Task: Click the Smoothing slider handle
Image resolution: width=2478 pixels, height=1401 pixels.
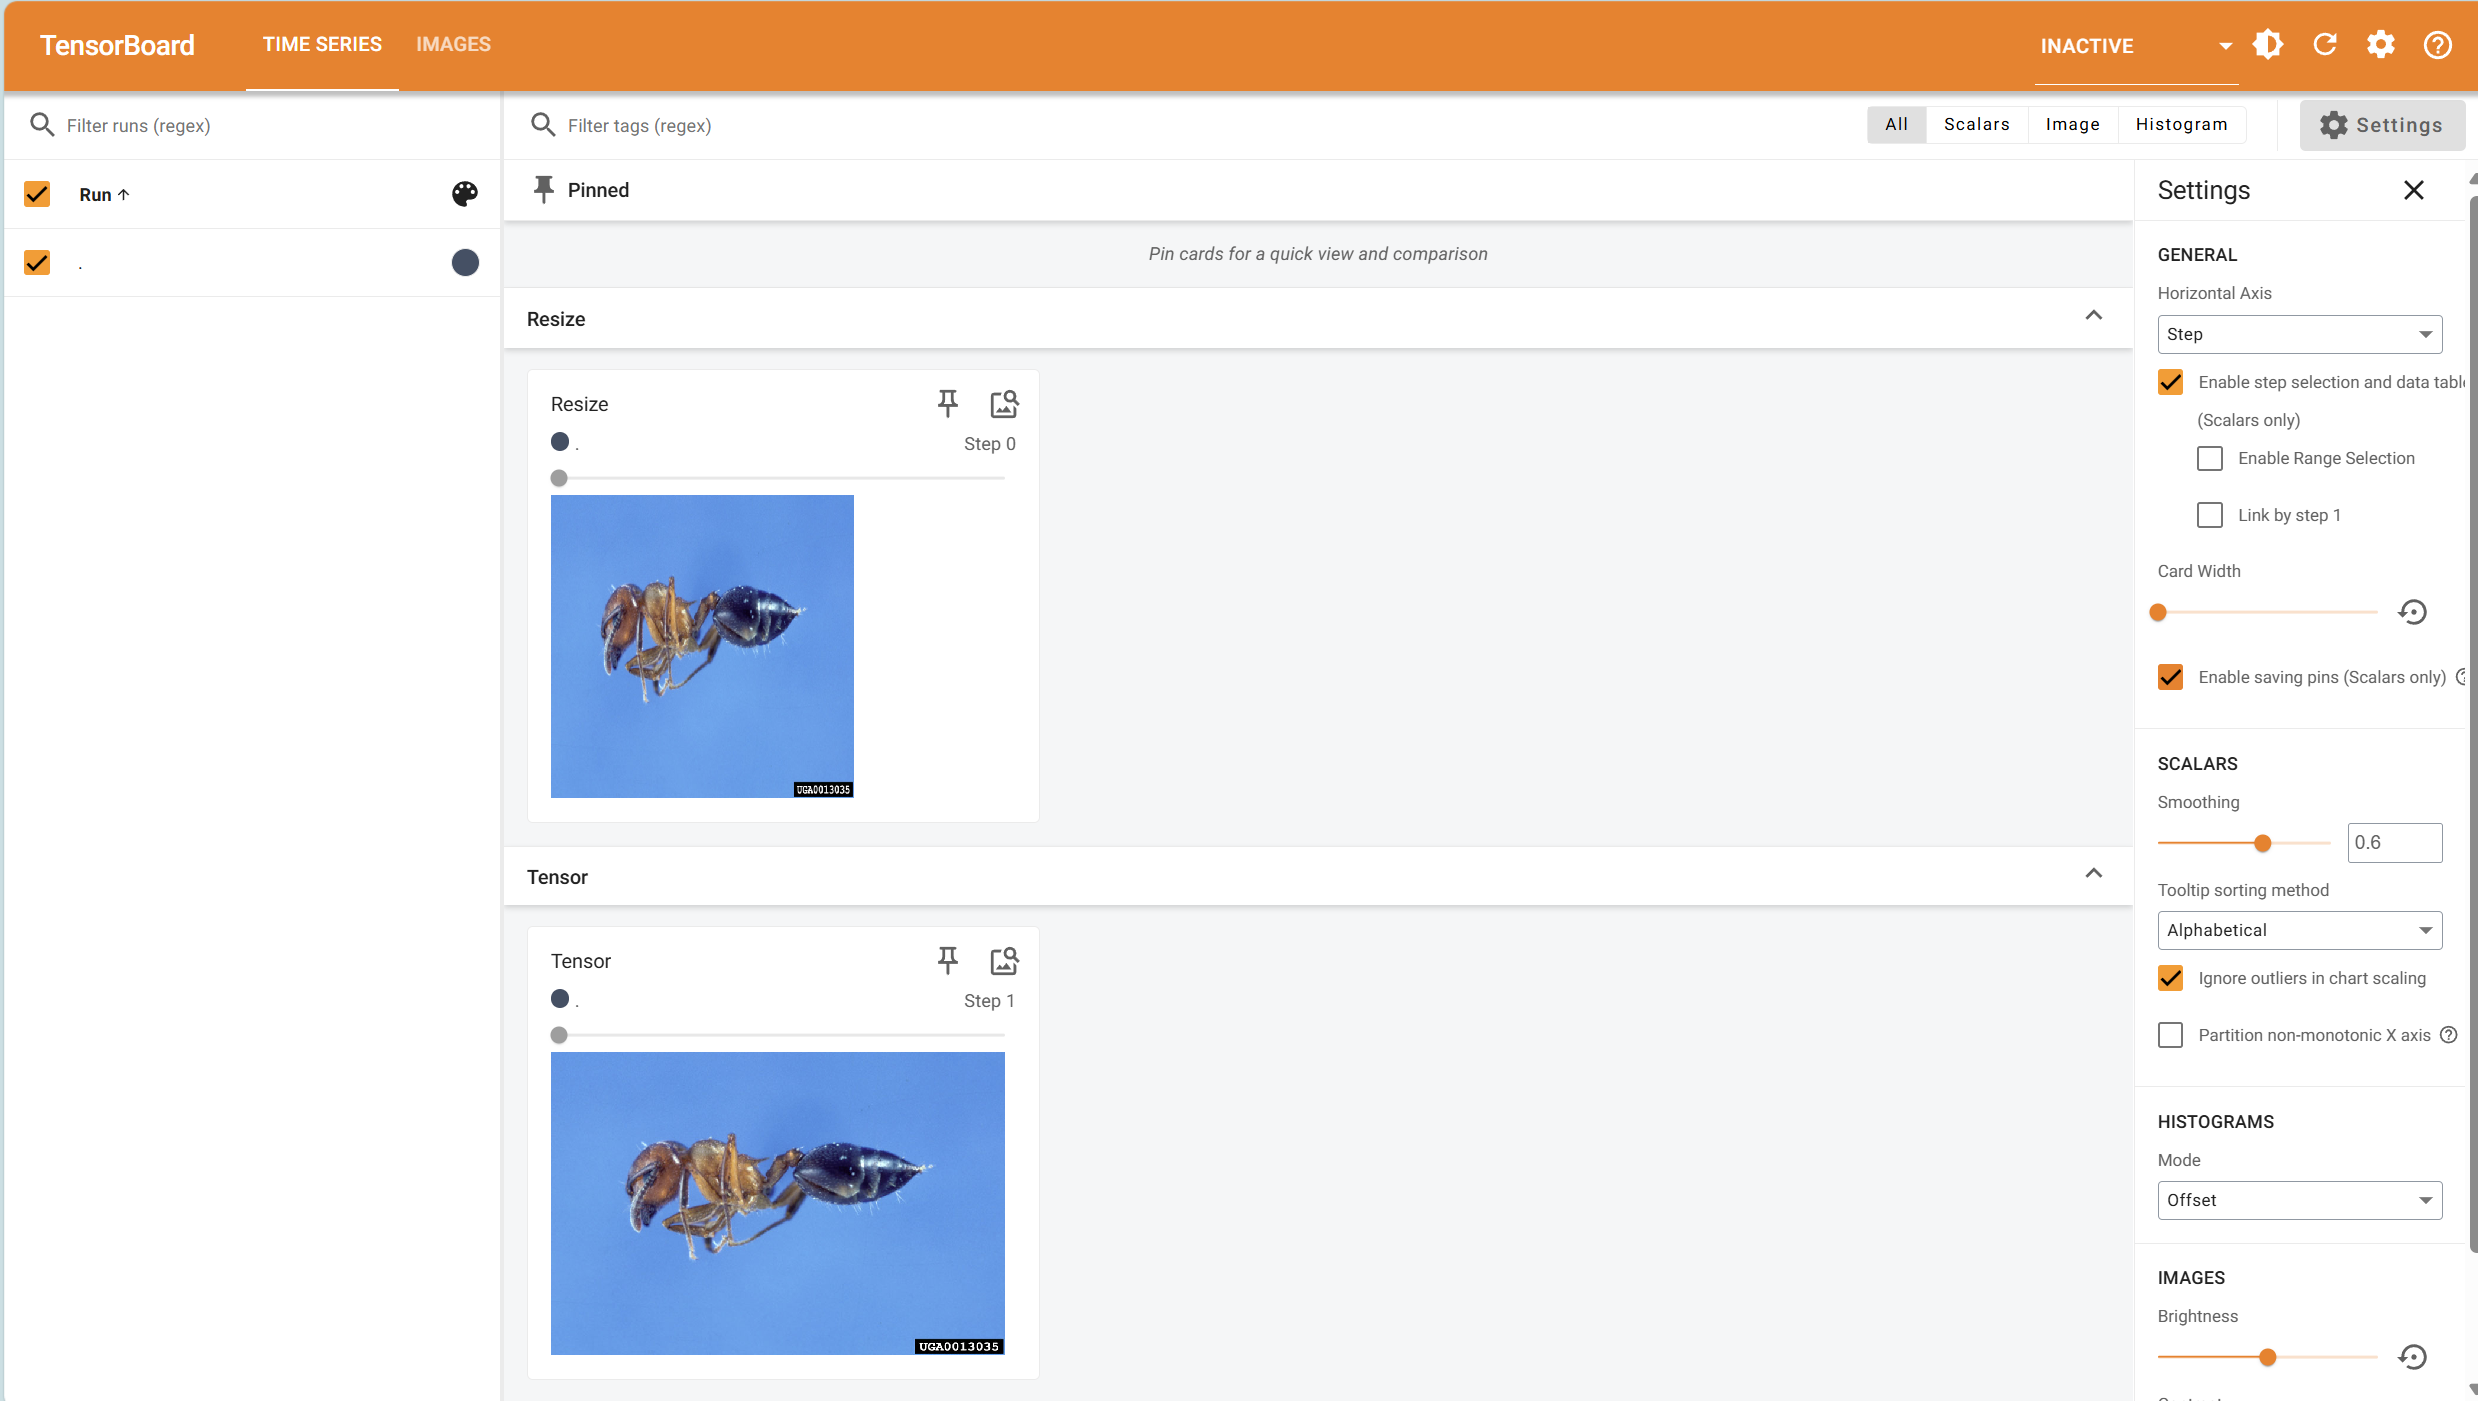Action: [x=2262, y=843]
